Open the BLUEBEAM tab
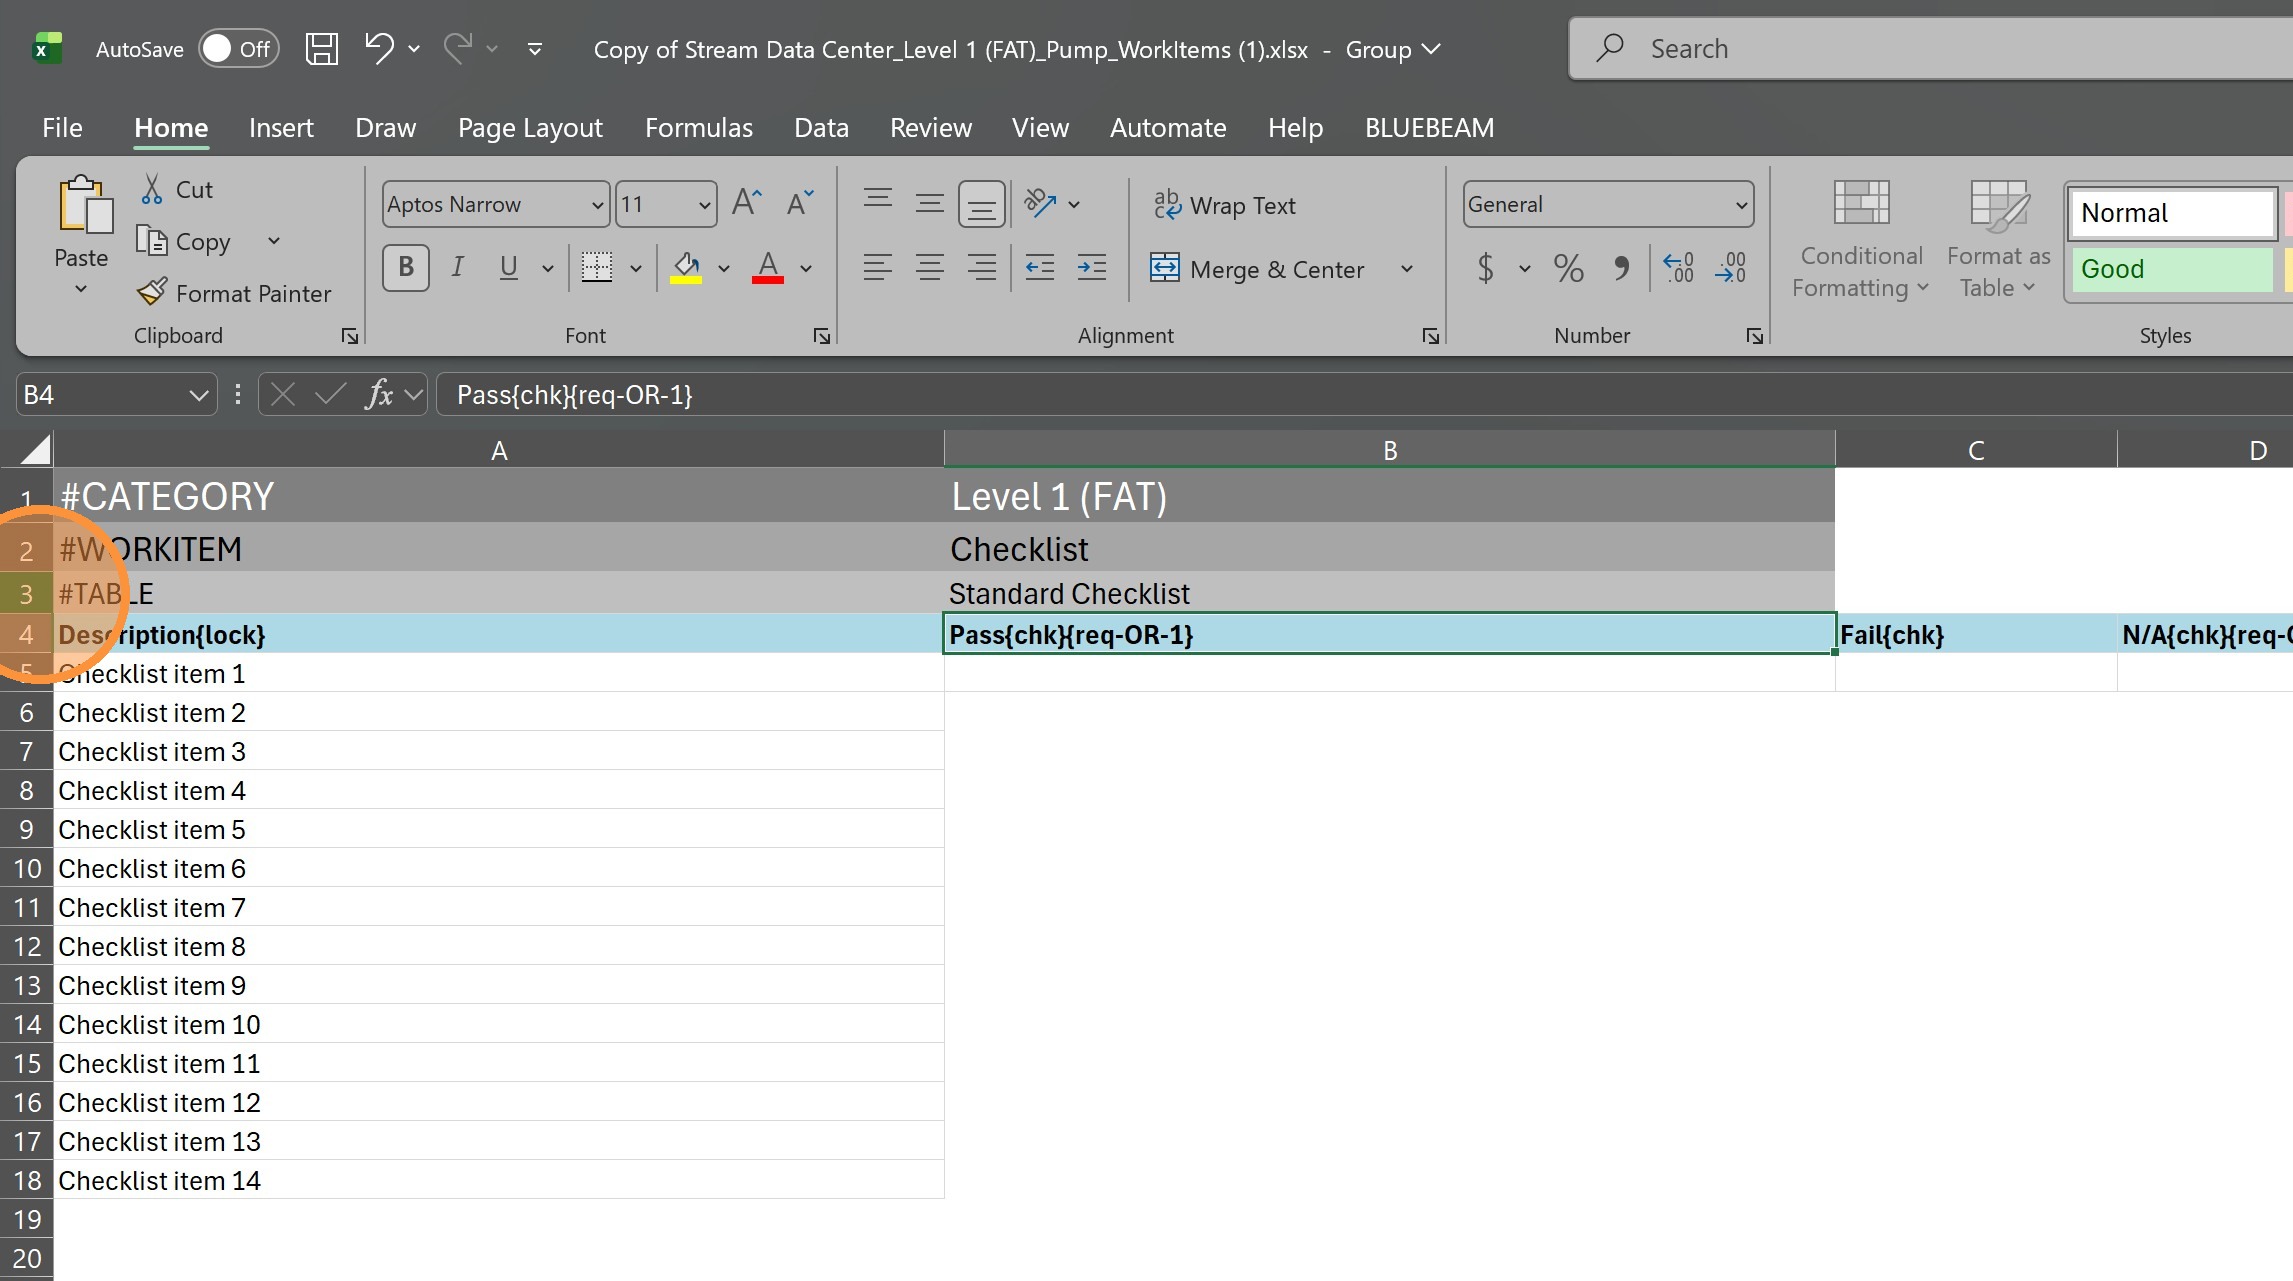This screenshot has height=1281, width=2293. tap(1430, 128)
